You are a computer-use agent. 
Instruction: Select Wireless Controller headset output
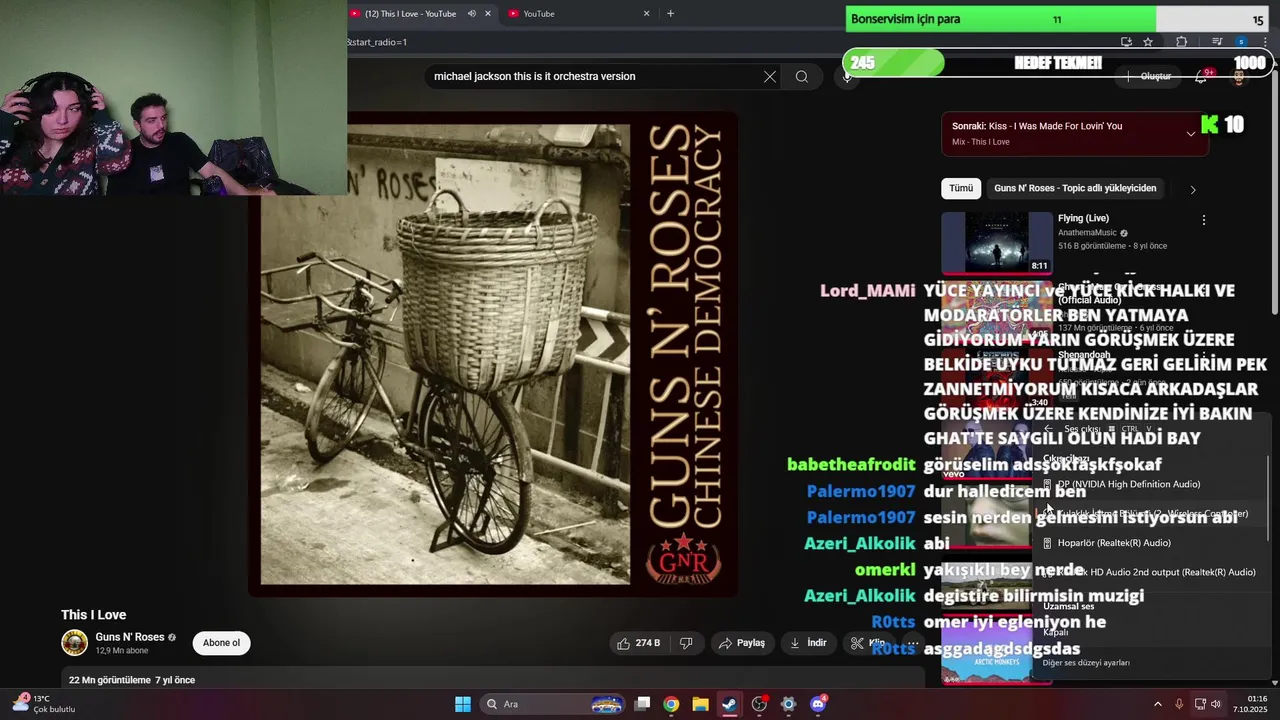1150,514
